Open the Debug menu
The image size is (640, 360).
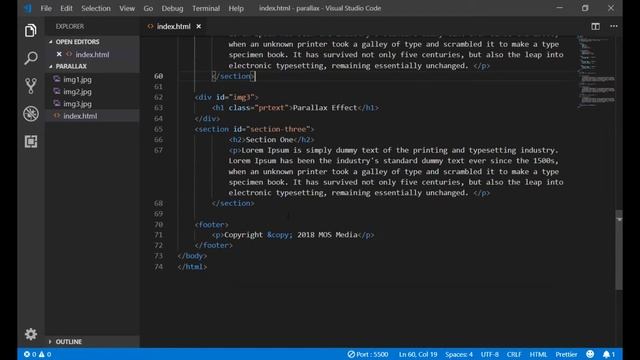tap(172, 8)
